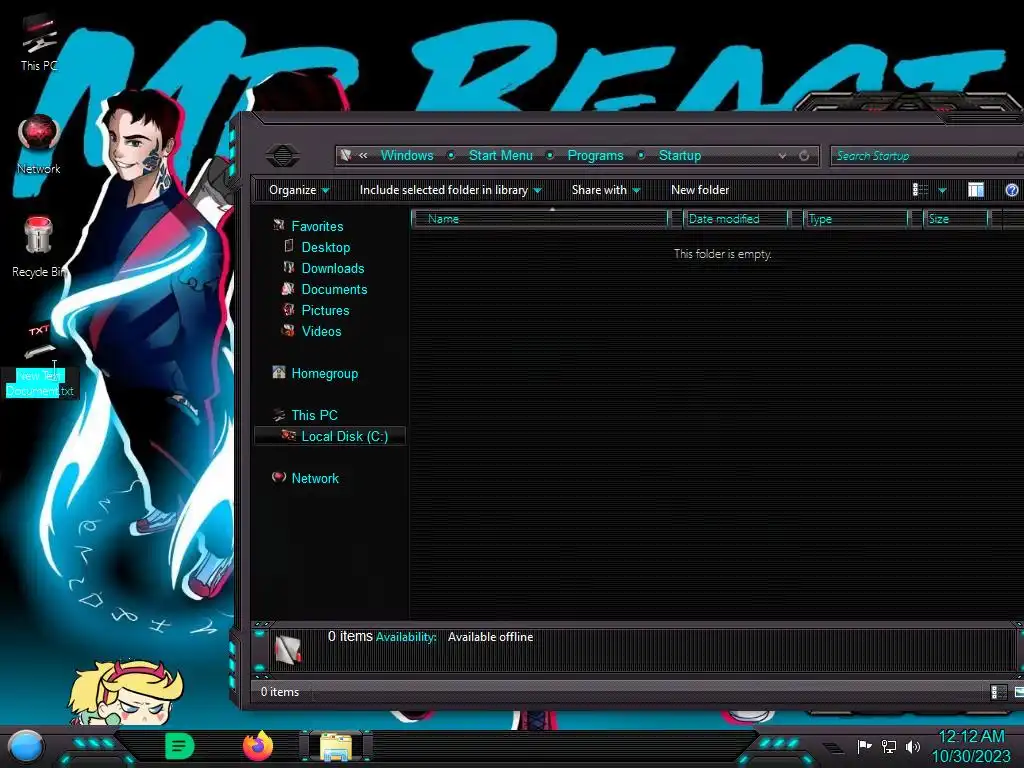Click the Startup breadcrumb segment
1024x768 pixels.
point(680,155)
